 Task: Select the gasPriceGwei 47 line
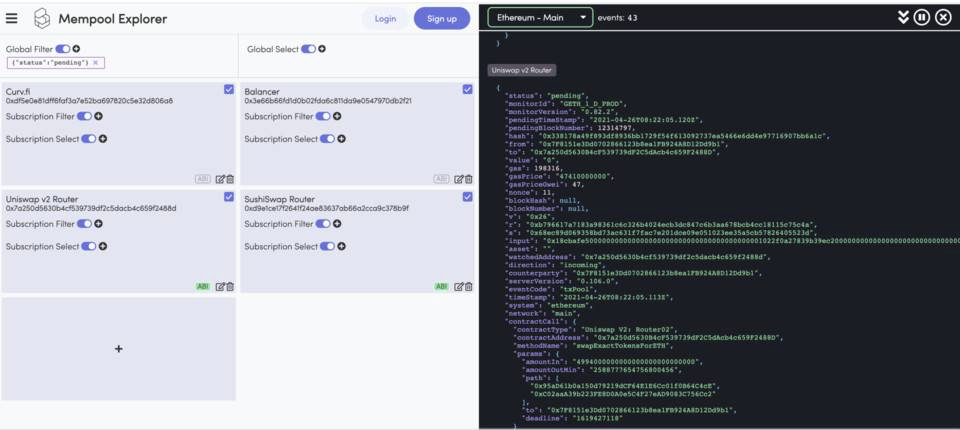click(544, 184)
